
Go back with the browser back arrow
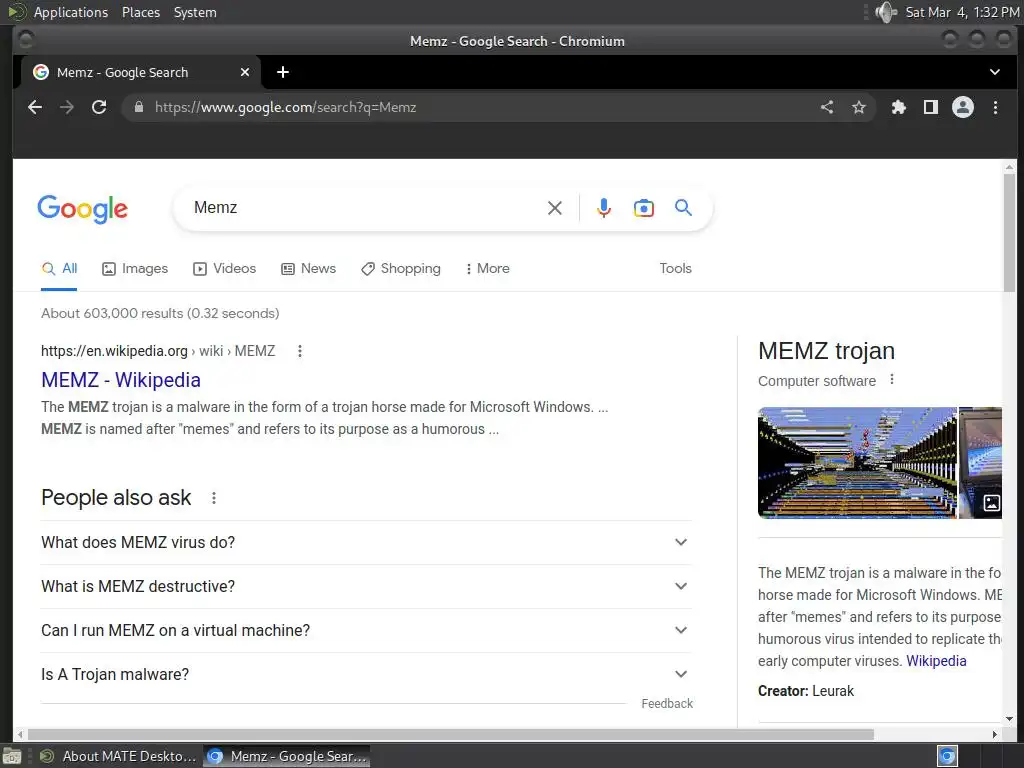click(x=35, y=107)
